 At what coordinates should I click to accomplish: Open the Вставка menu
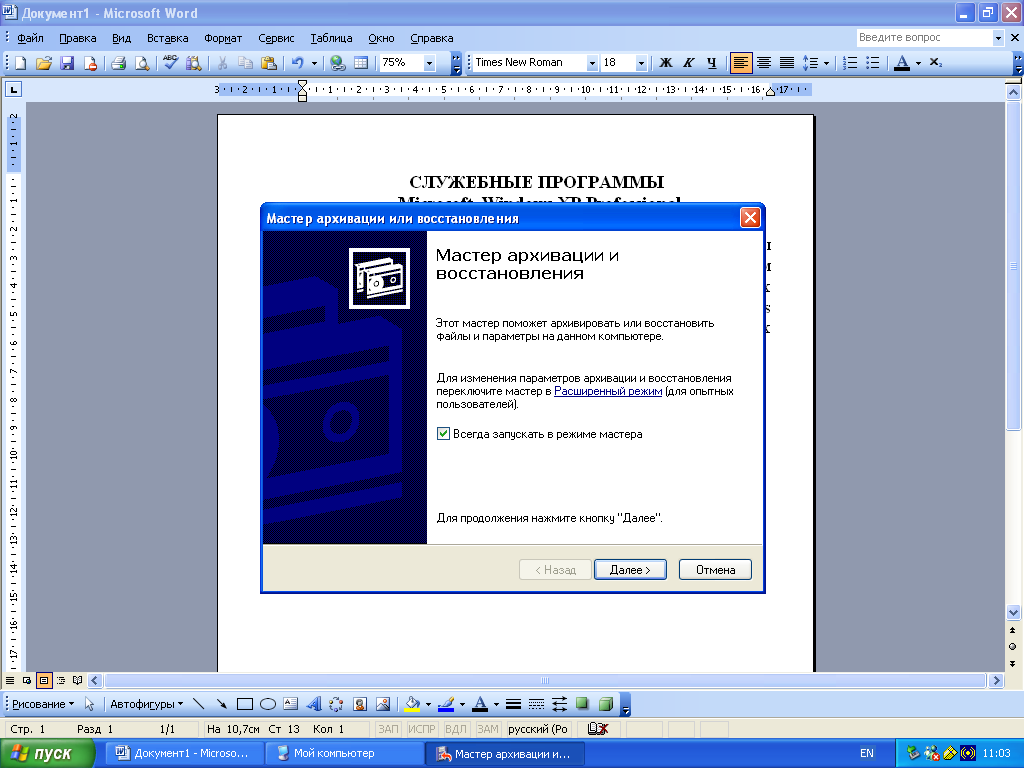(x=167, y=38)
